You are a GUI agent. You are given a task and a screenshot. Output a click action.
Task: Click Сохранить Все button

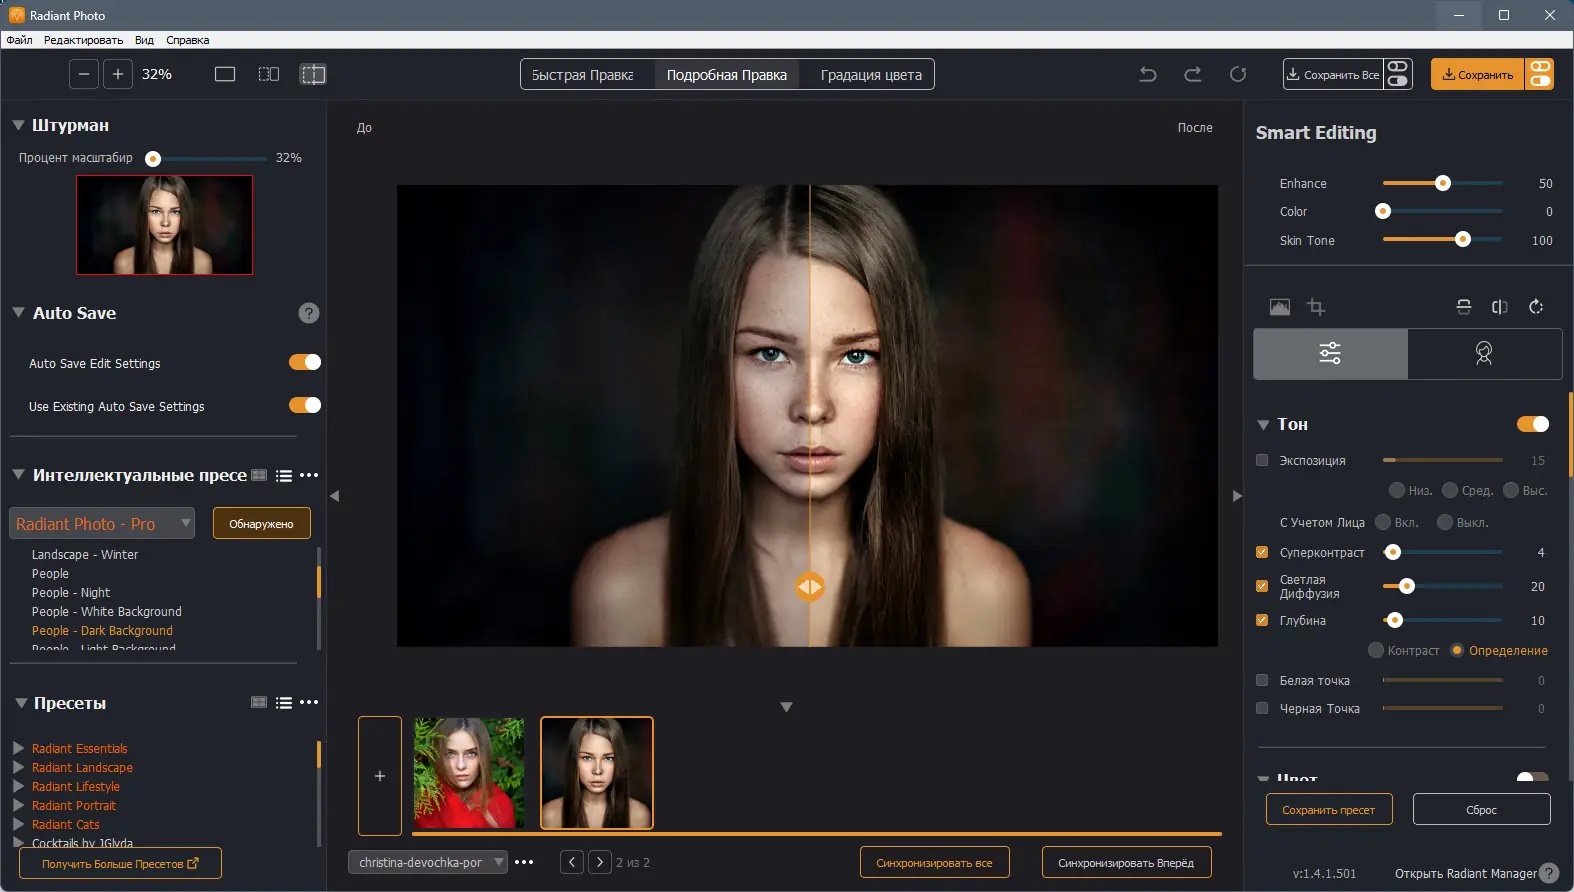1333,74
